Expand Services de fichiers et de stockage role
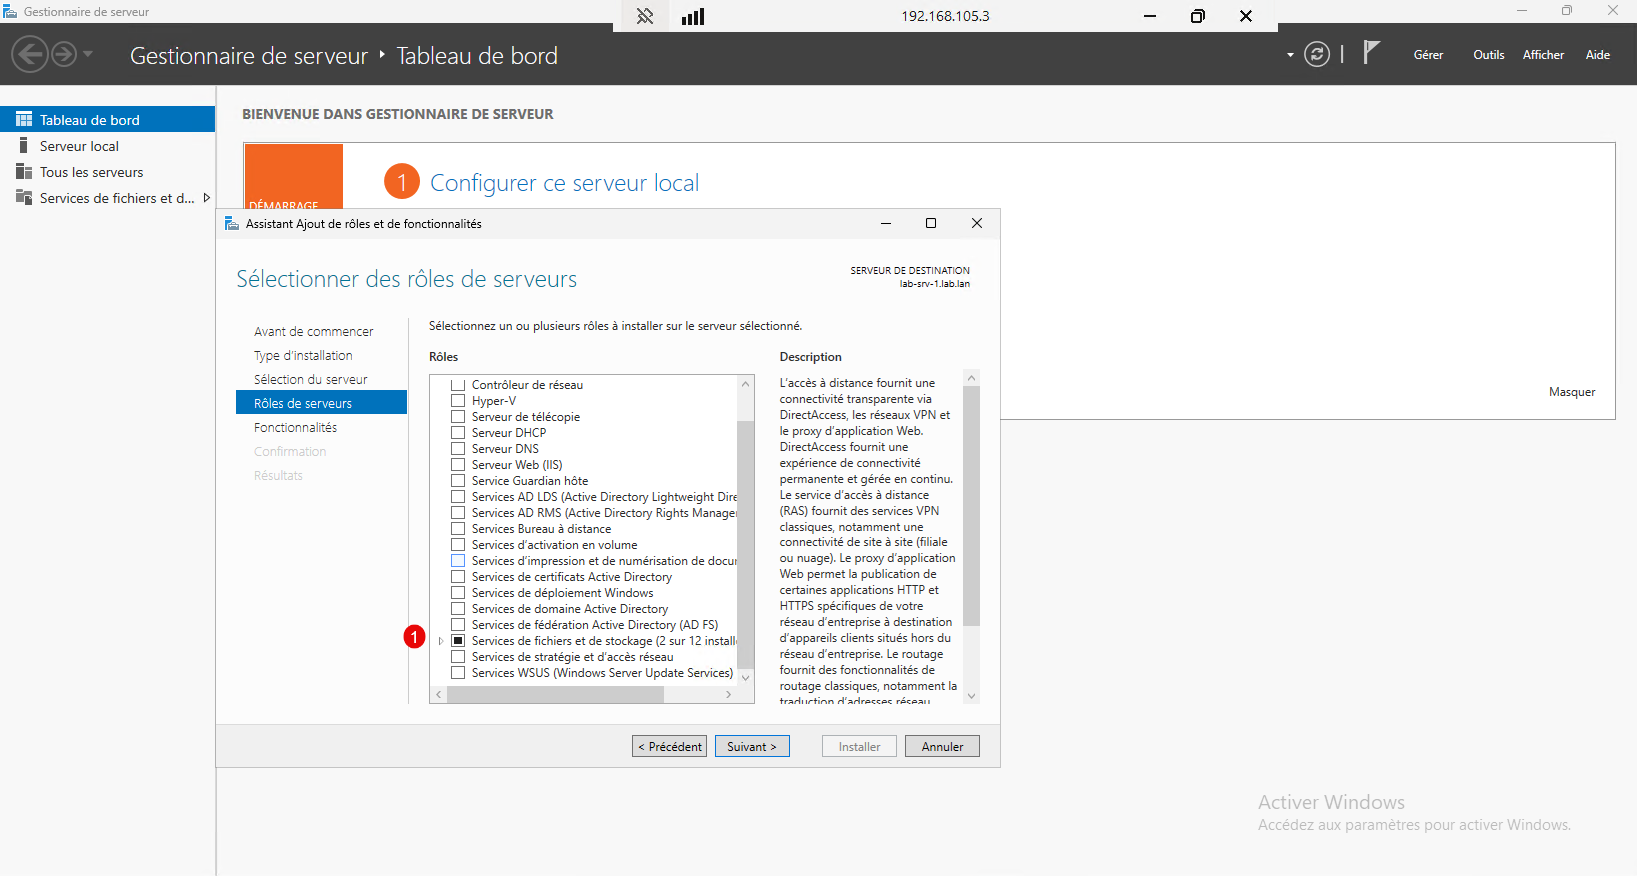Viewport: 1637px width, 876px height. click(441, 641)
